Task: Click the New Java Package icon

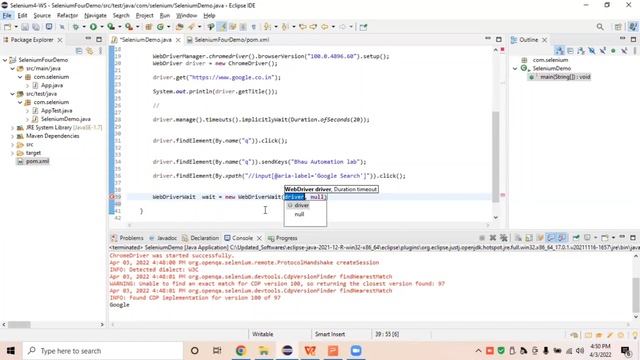Action: (x=149, y=27)
